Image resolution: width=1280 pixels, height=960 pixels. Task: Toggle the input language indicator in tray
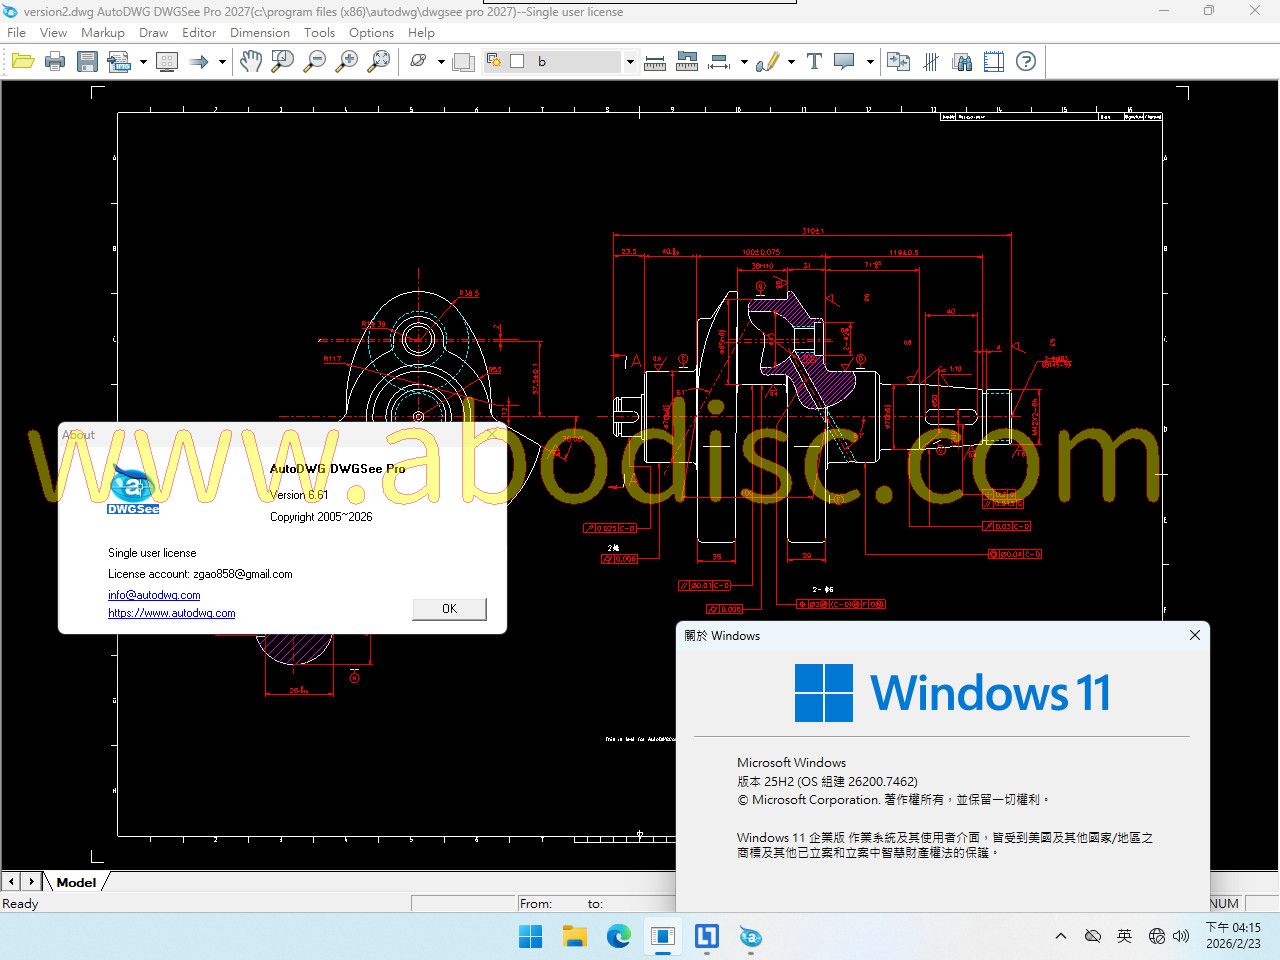[x=1124, y=936]
